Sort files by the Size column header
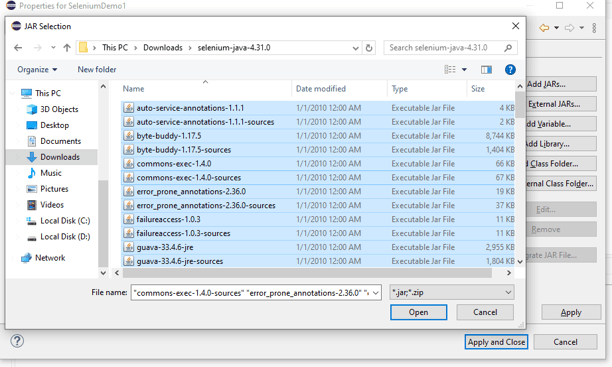 pos(478,89)
